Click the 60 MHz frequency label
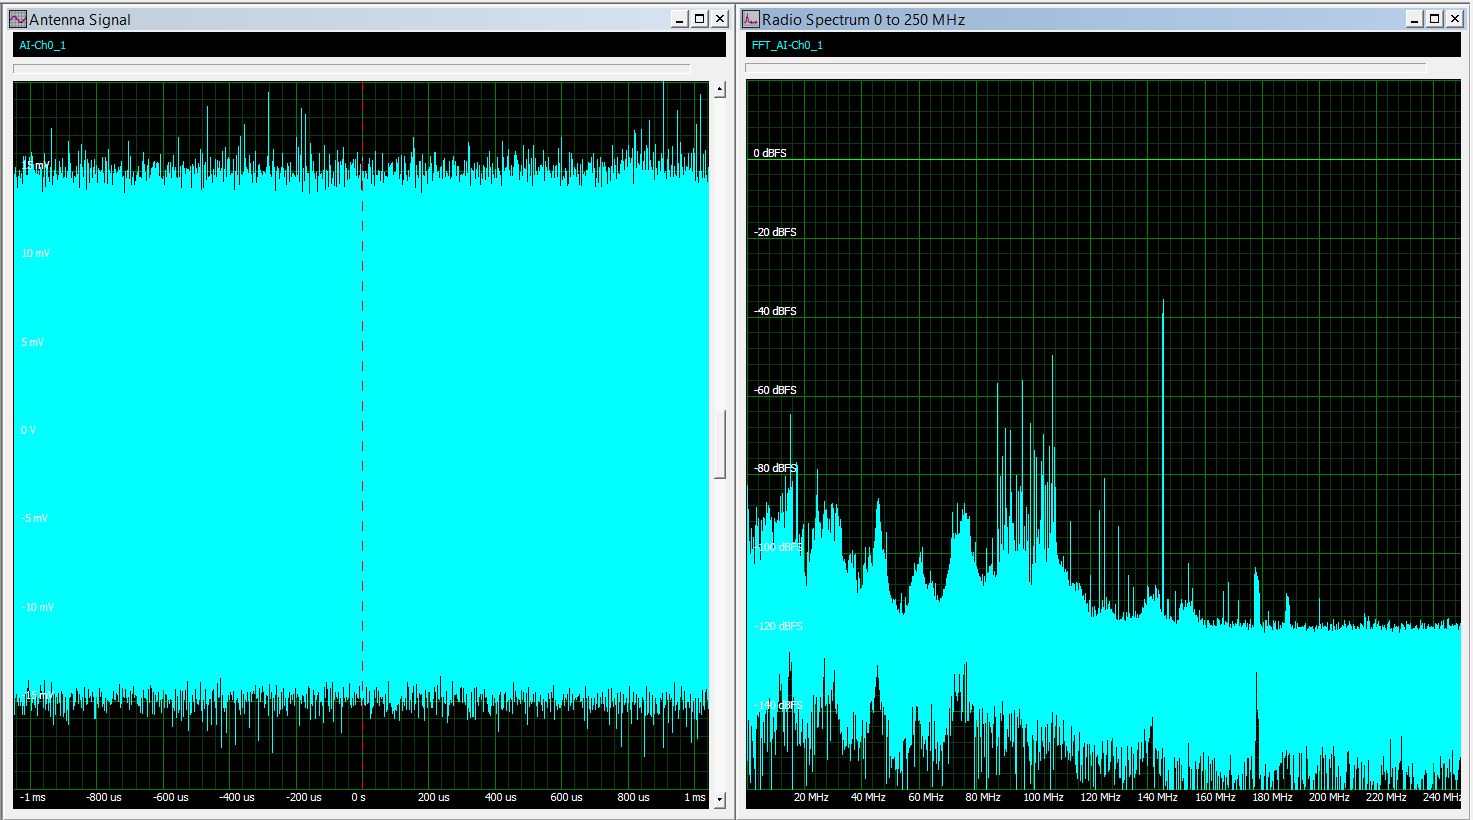 pos(926,797)
